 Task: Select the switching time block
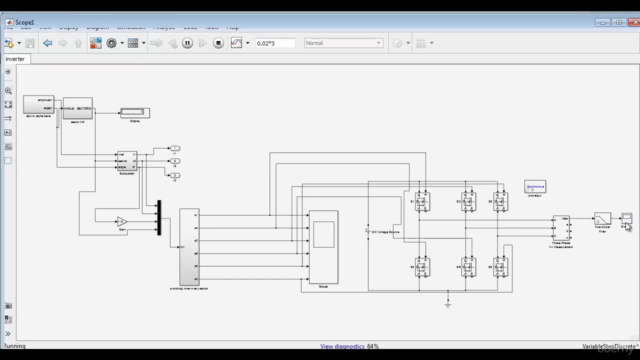point(189,247)
